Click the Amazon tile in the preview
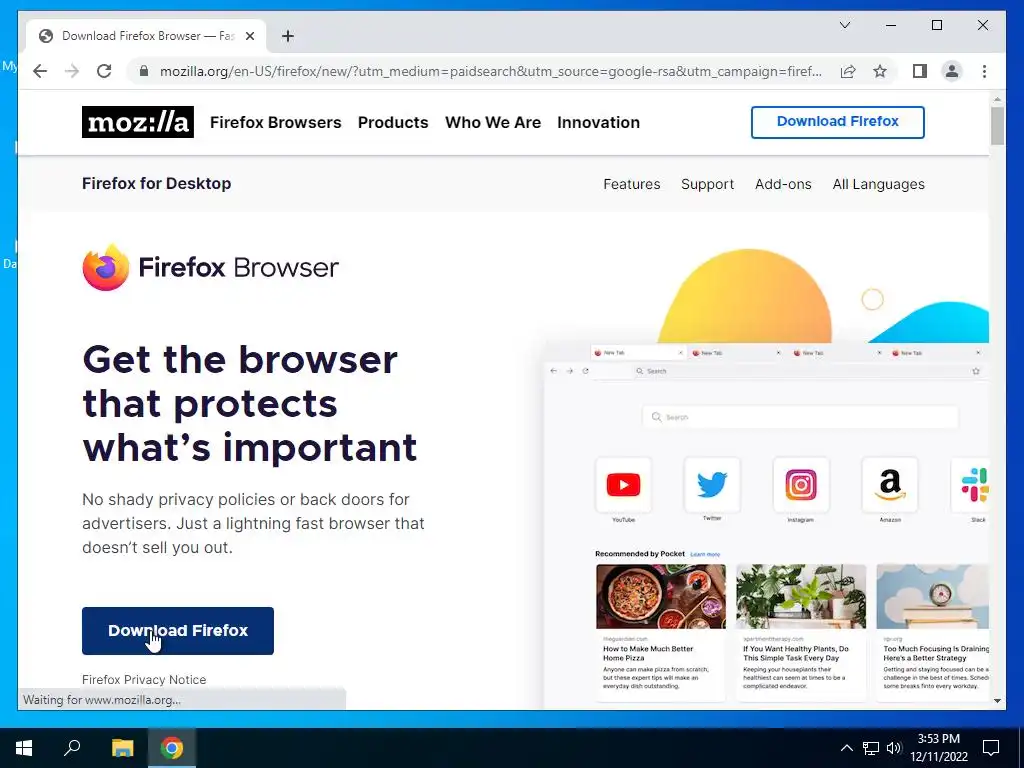The height and width of the screenshot is (768, 1024). coord(889,485)
